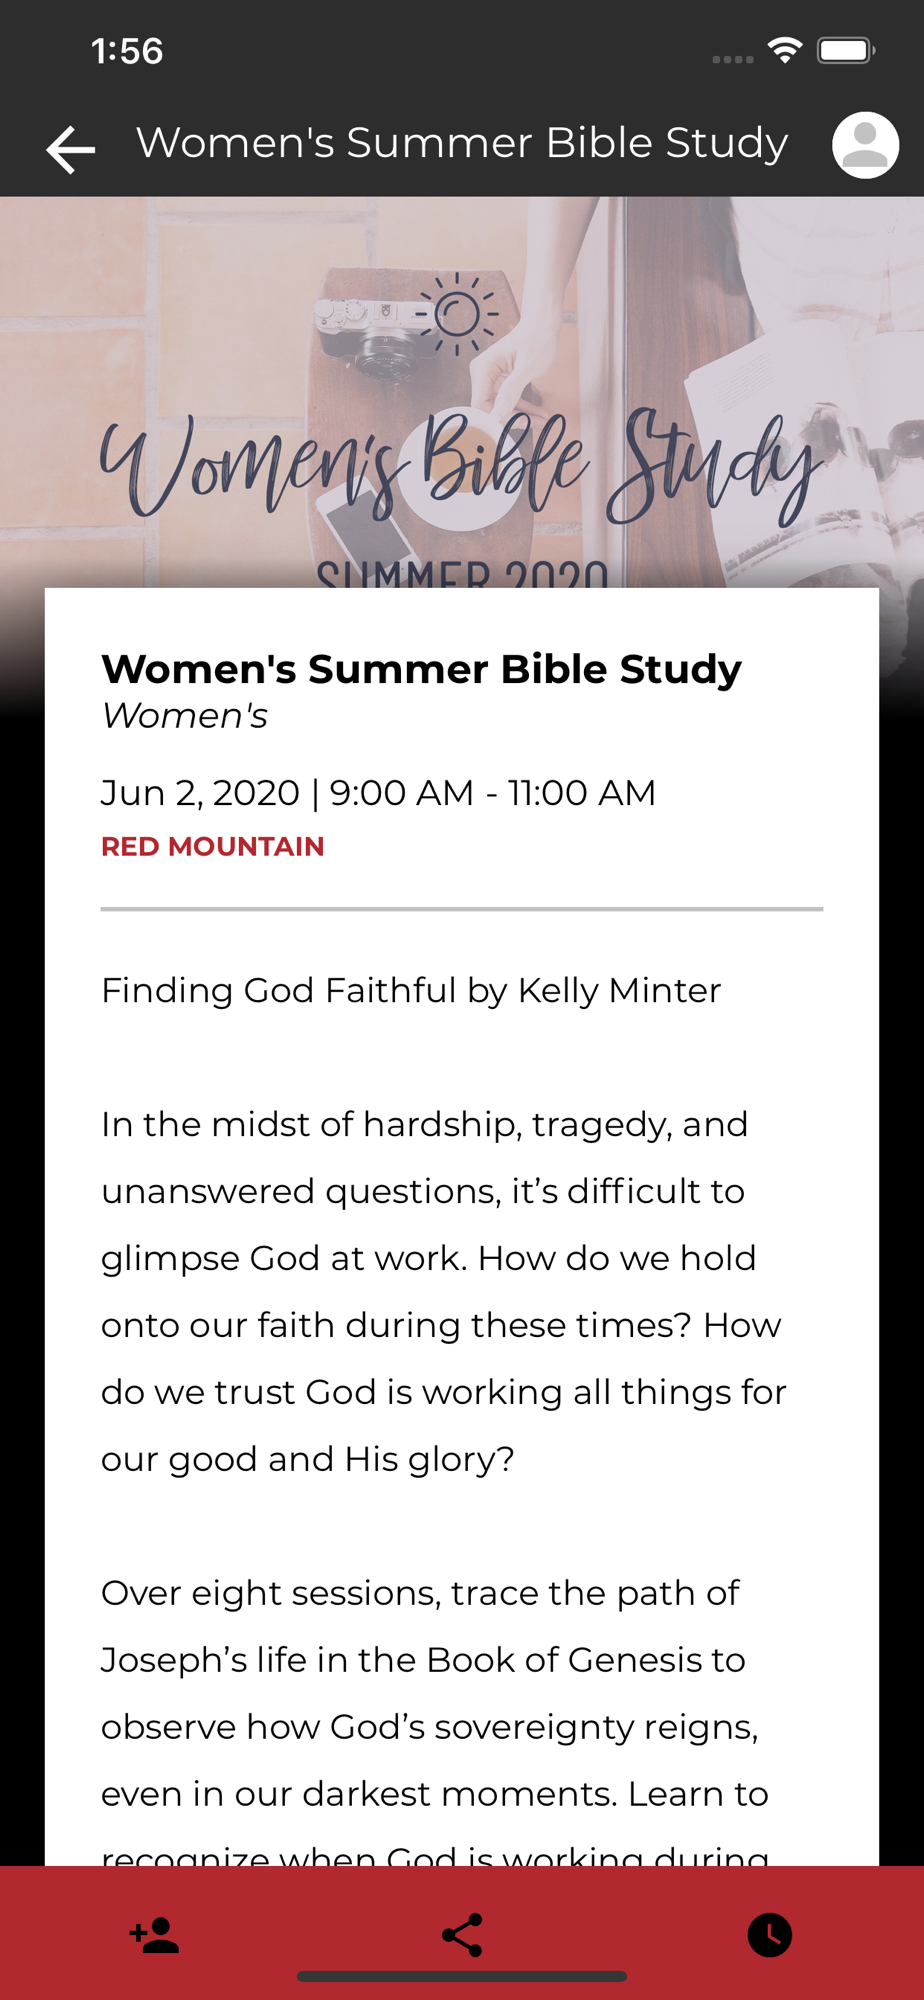Tap the home indicator bar at bottom
This screenshot has width=924, height=2000.
coord(462,1976)
